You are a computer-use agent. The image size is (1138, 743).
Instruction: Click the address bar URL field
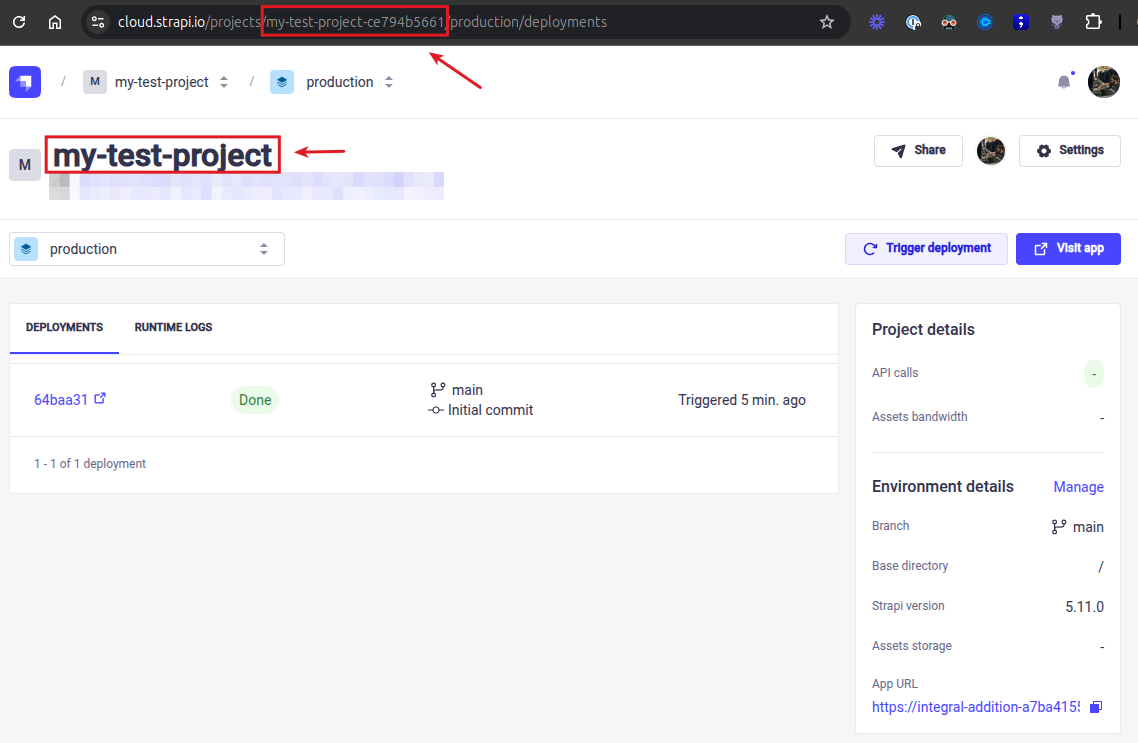point(464,22)
